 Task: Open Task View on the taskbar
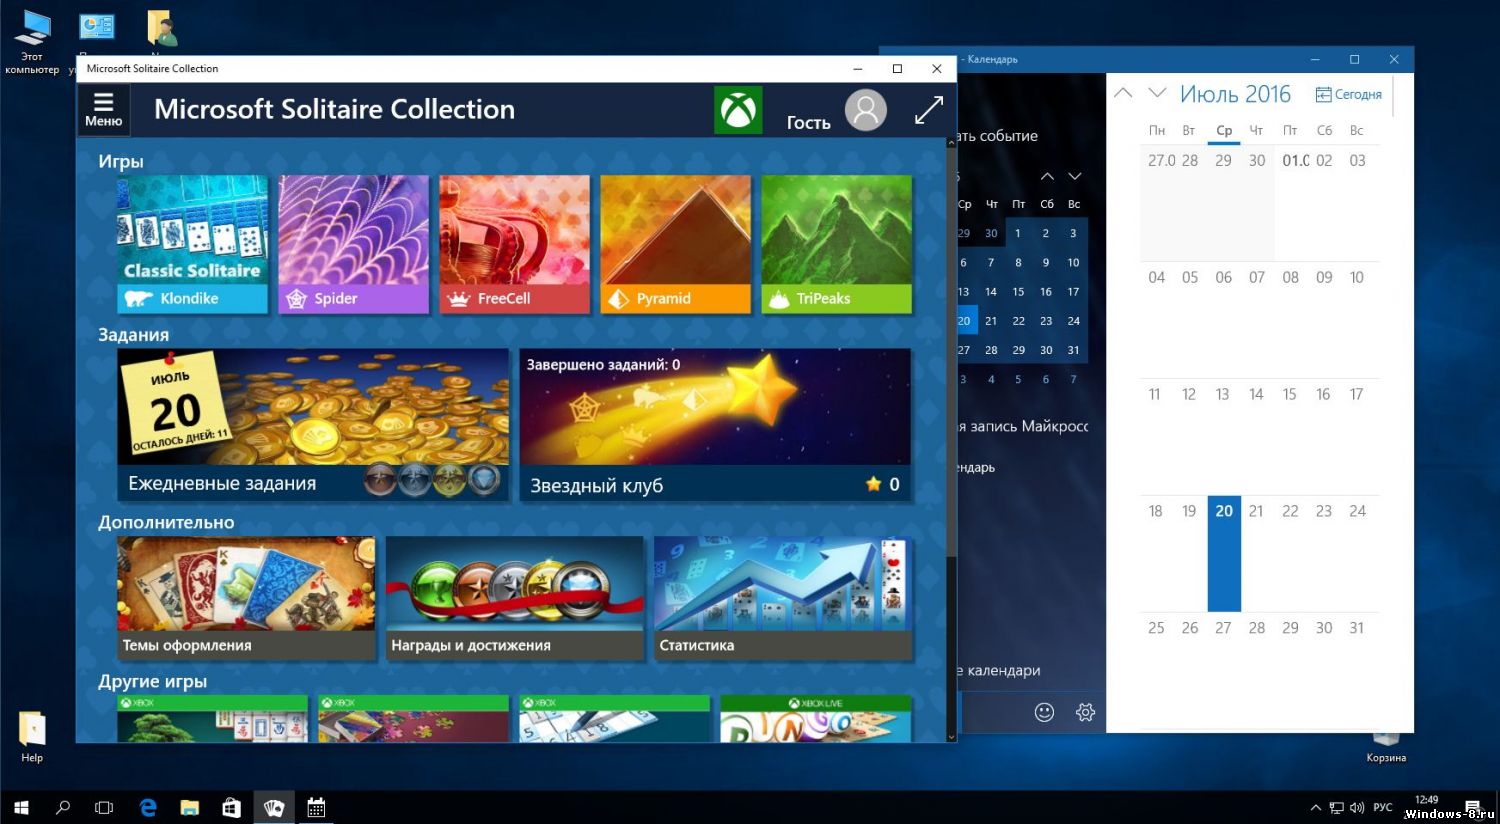pos(104,807)
